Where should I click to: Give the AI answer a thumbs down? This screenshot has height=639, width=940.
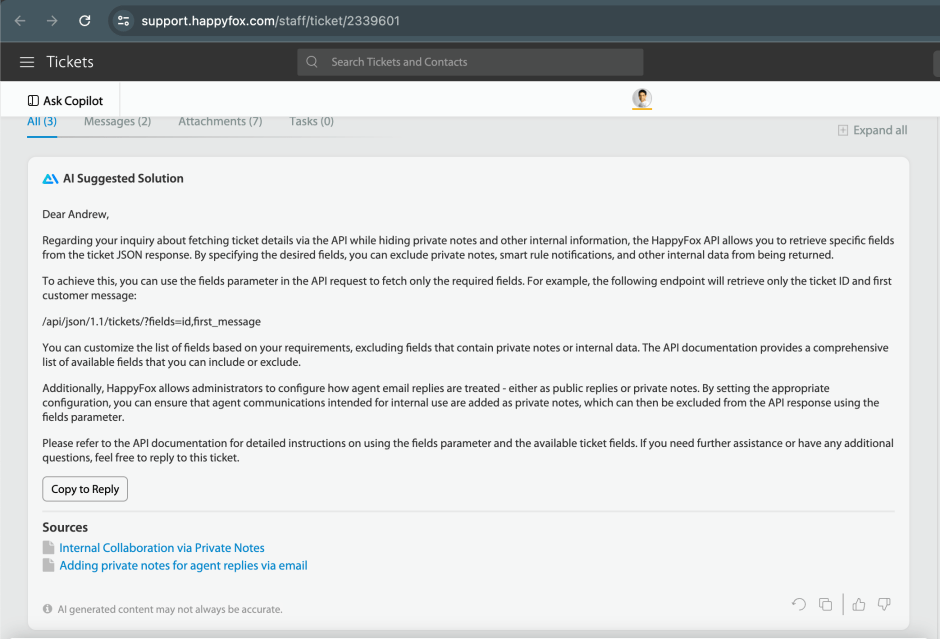click(884, 604)
